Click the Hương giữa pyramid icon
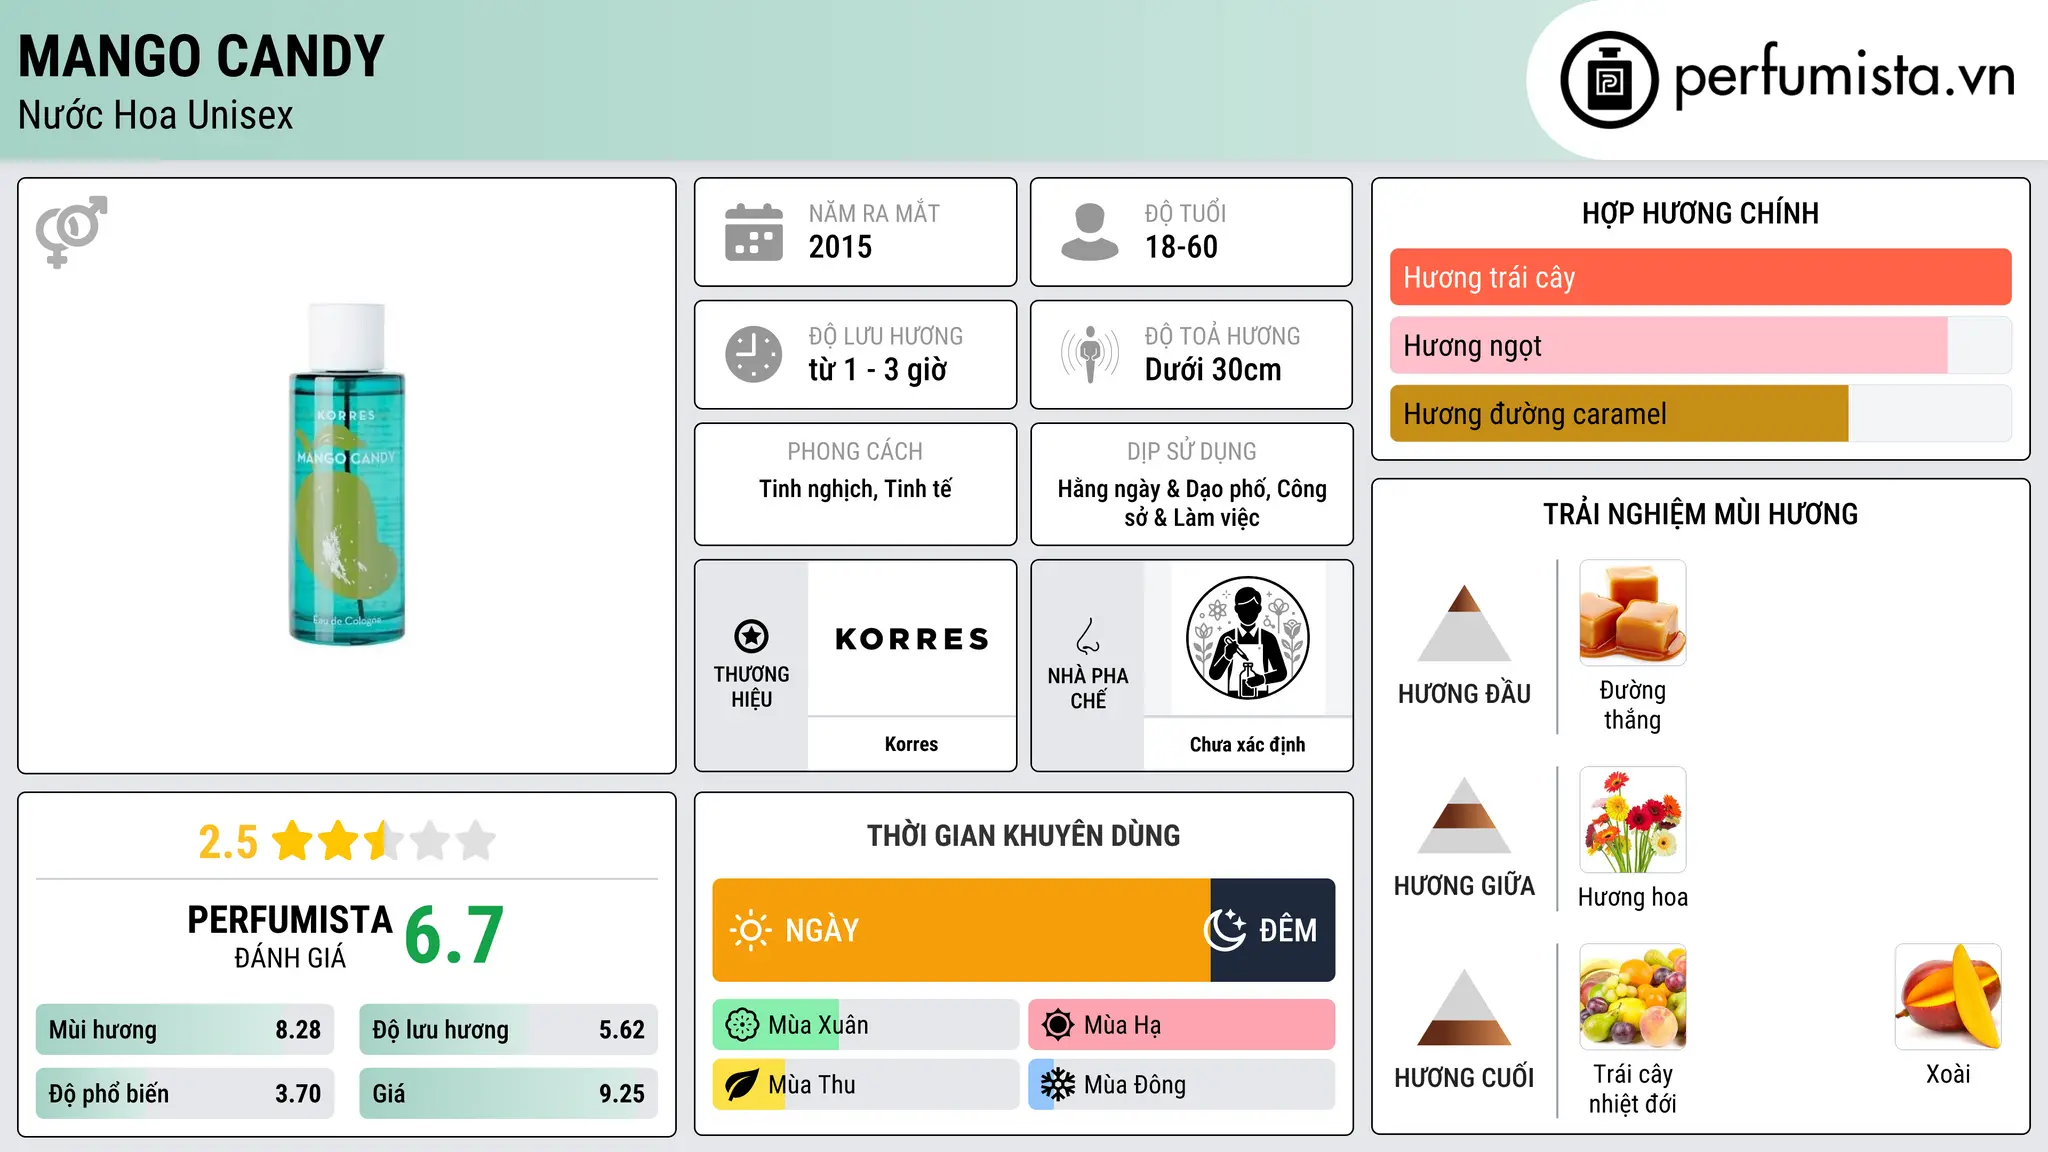Screen dimensions: 2048x1152 [x=1464, y=815]
